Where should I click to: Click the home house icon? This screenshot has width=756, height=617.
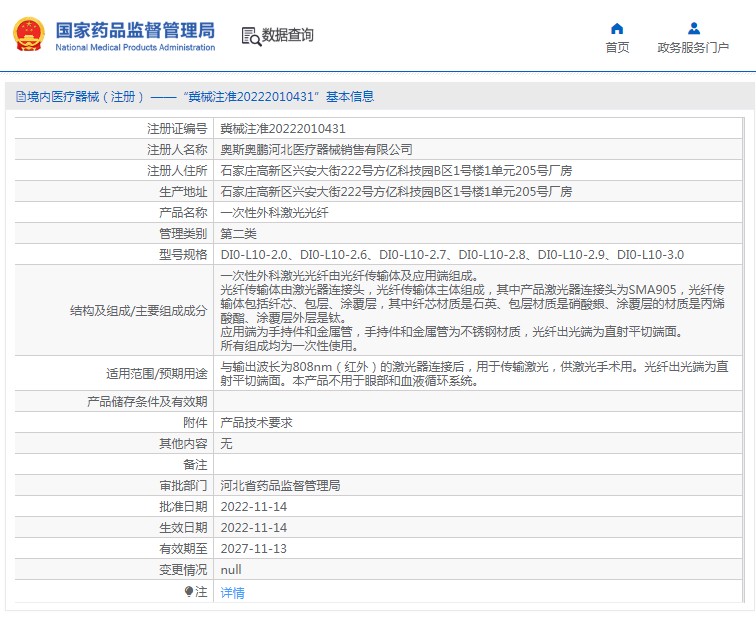(x=617, y=28)
